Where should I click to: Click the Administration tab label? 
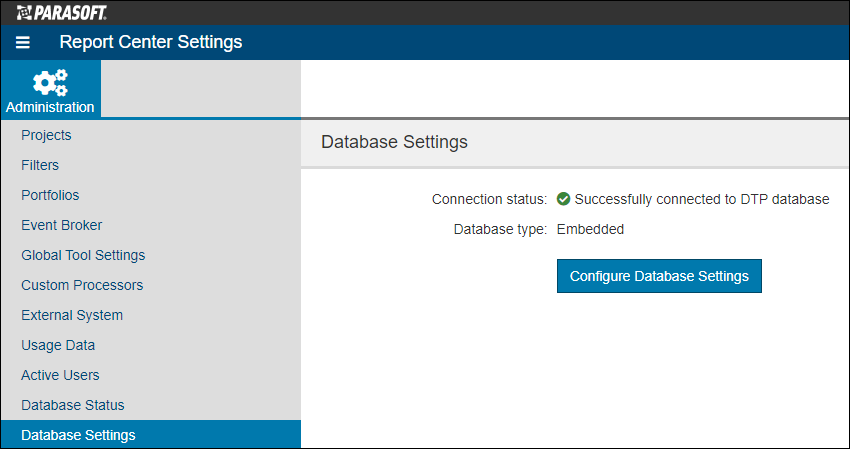click(x=50, y=107)
